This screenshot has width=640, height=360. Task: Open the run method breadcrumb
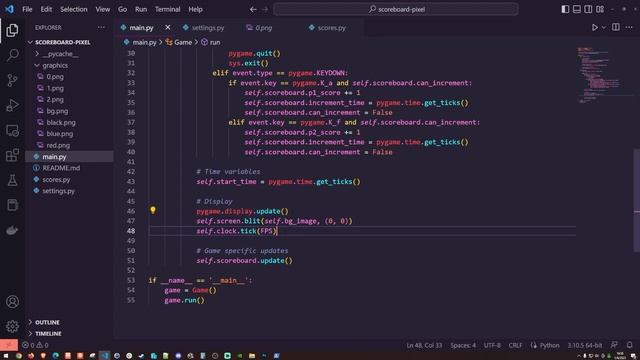(x=211, y=42)
